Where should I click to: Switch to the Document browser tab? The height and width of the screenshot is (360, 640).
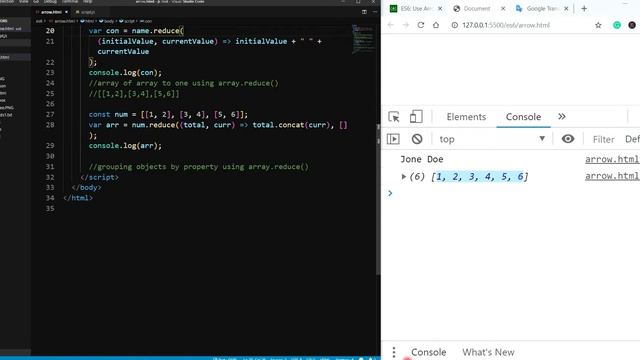pyautogui.click(x=476, y=9)
